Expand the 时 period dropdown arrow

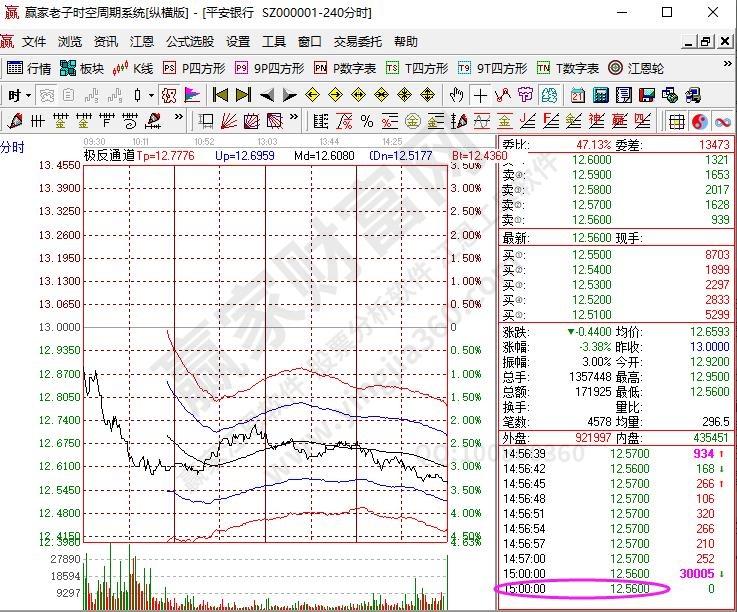coord(28,95)
